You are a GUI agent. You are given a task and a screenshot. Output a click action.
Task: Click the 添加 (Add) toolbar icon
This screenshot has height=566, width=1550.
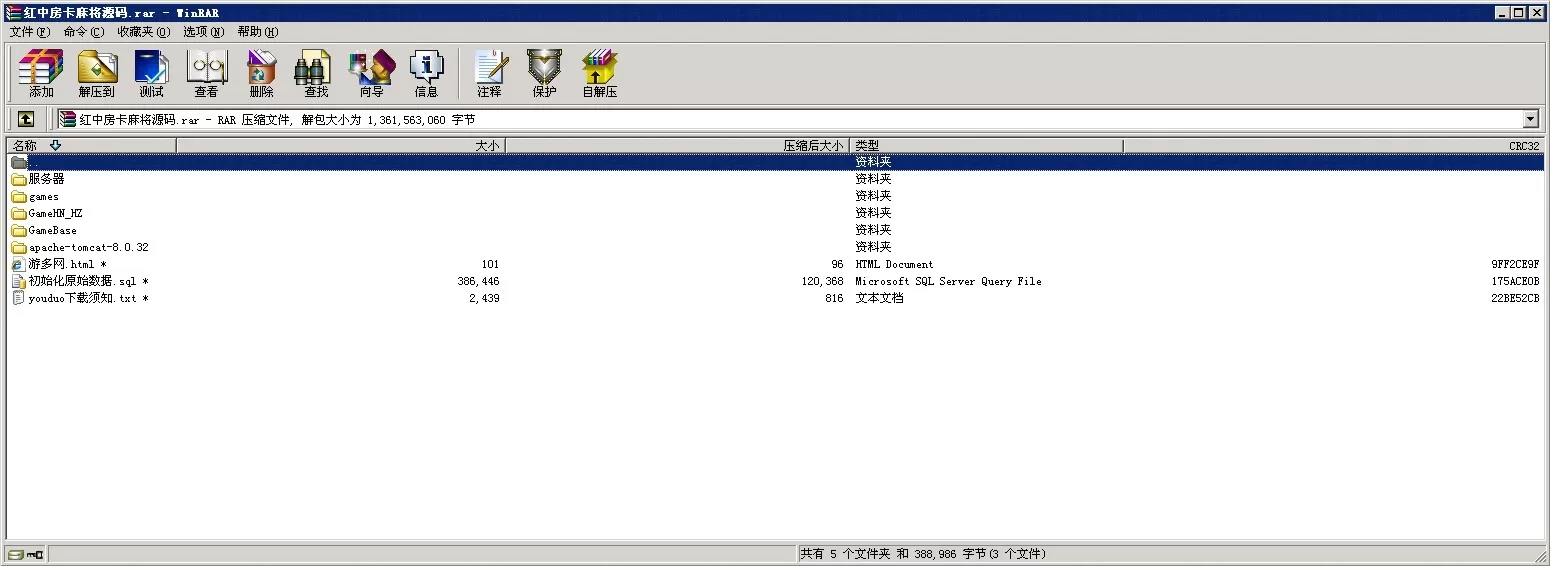[41, 73]
